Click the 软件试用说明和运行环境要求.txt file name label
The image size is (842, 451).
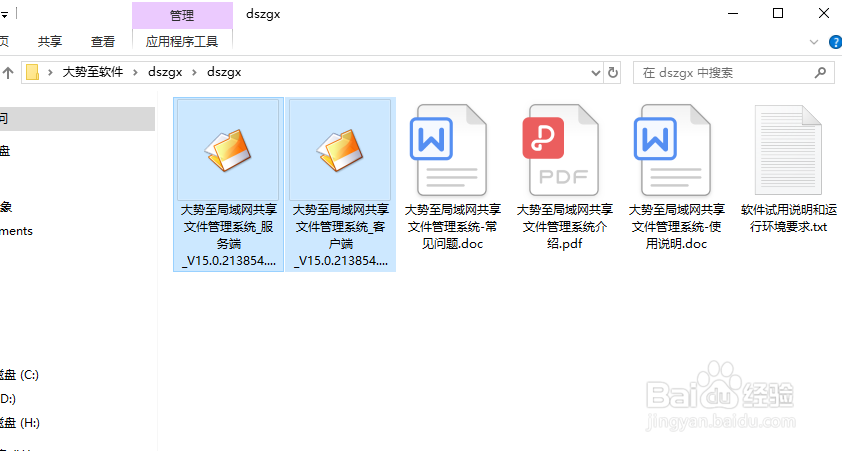pos(788,218)
